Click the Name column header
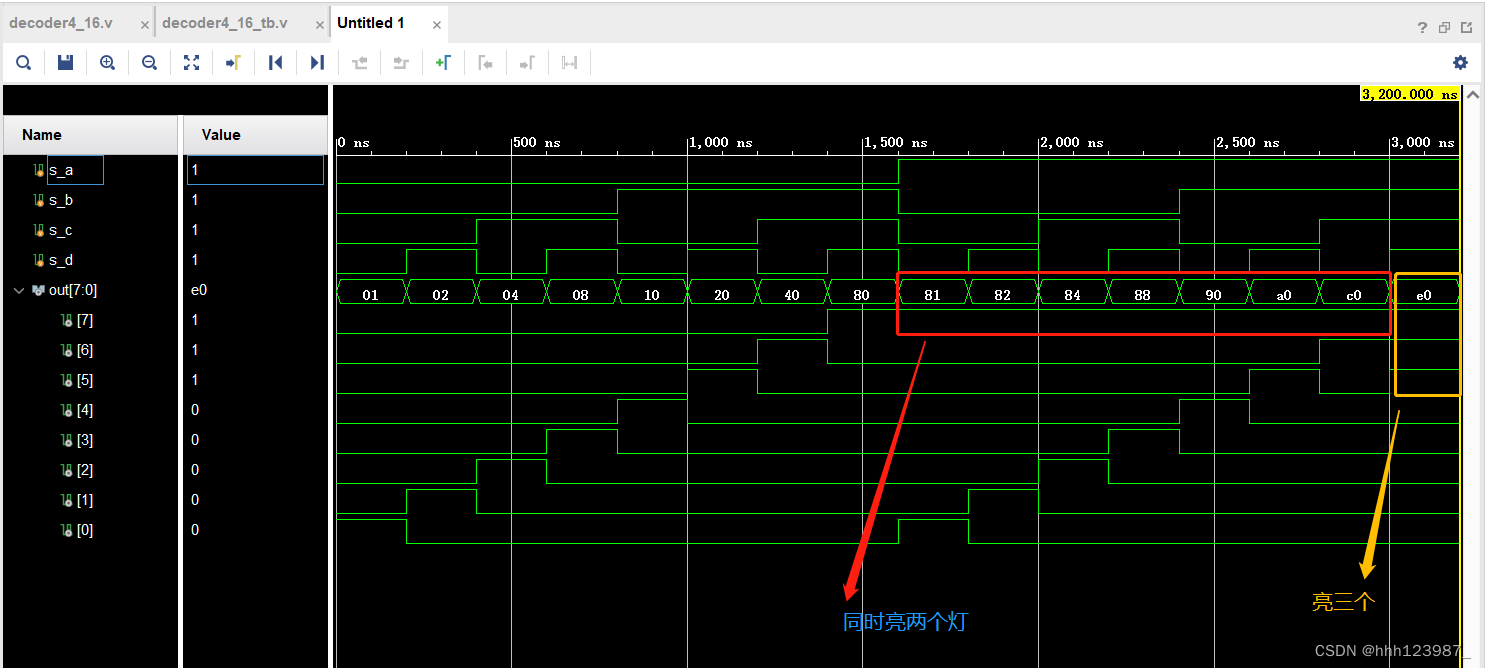Viewport: 1486px width, 668px height. [x=90, y=135]
